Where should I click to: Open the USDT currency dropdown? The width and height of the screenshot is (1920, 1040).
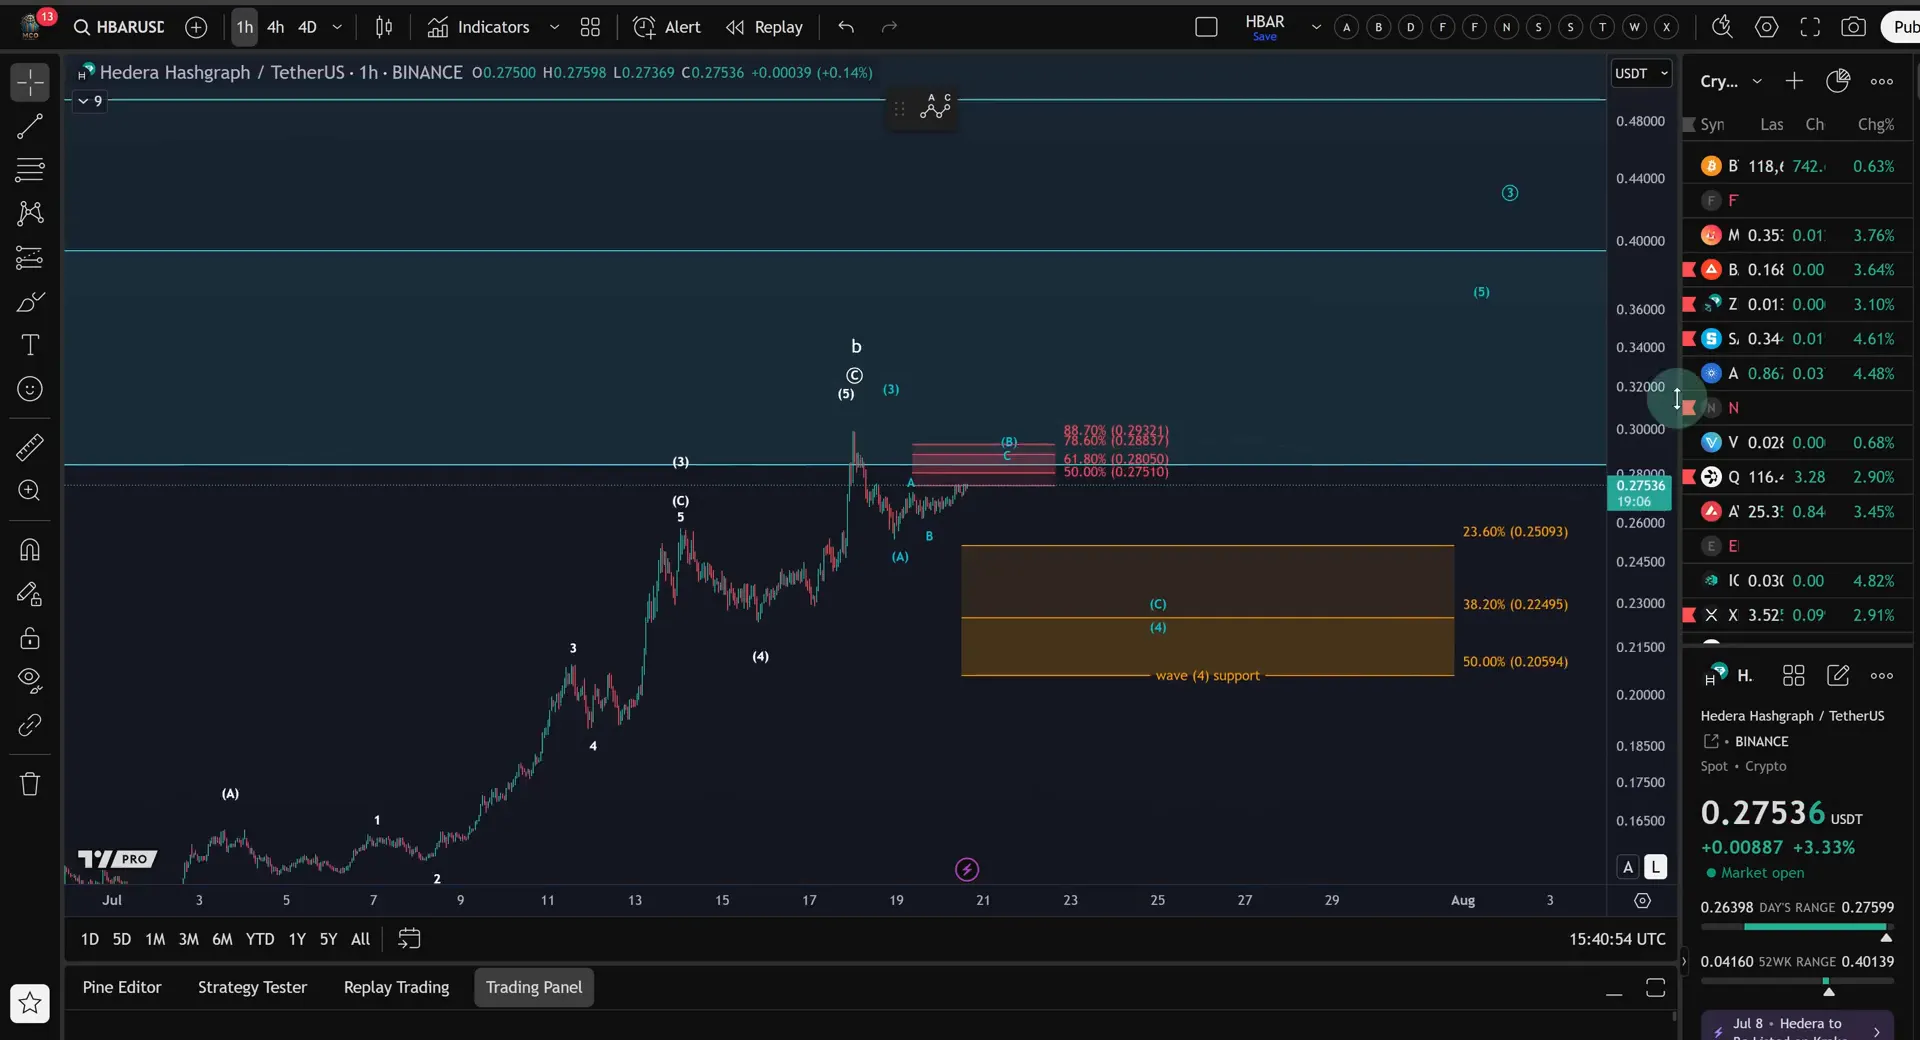click(1641, 73)
